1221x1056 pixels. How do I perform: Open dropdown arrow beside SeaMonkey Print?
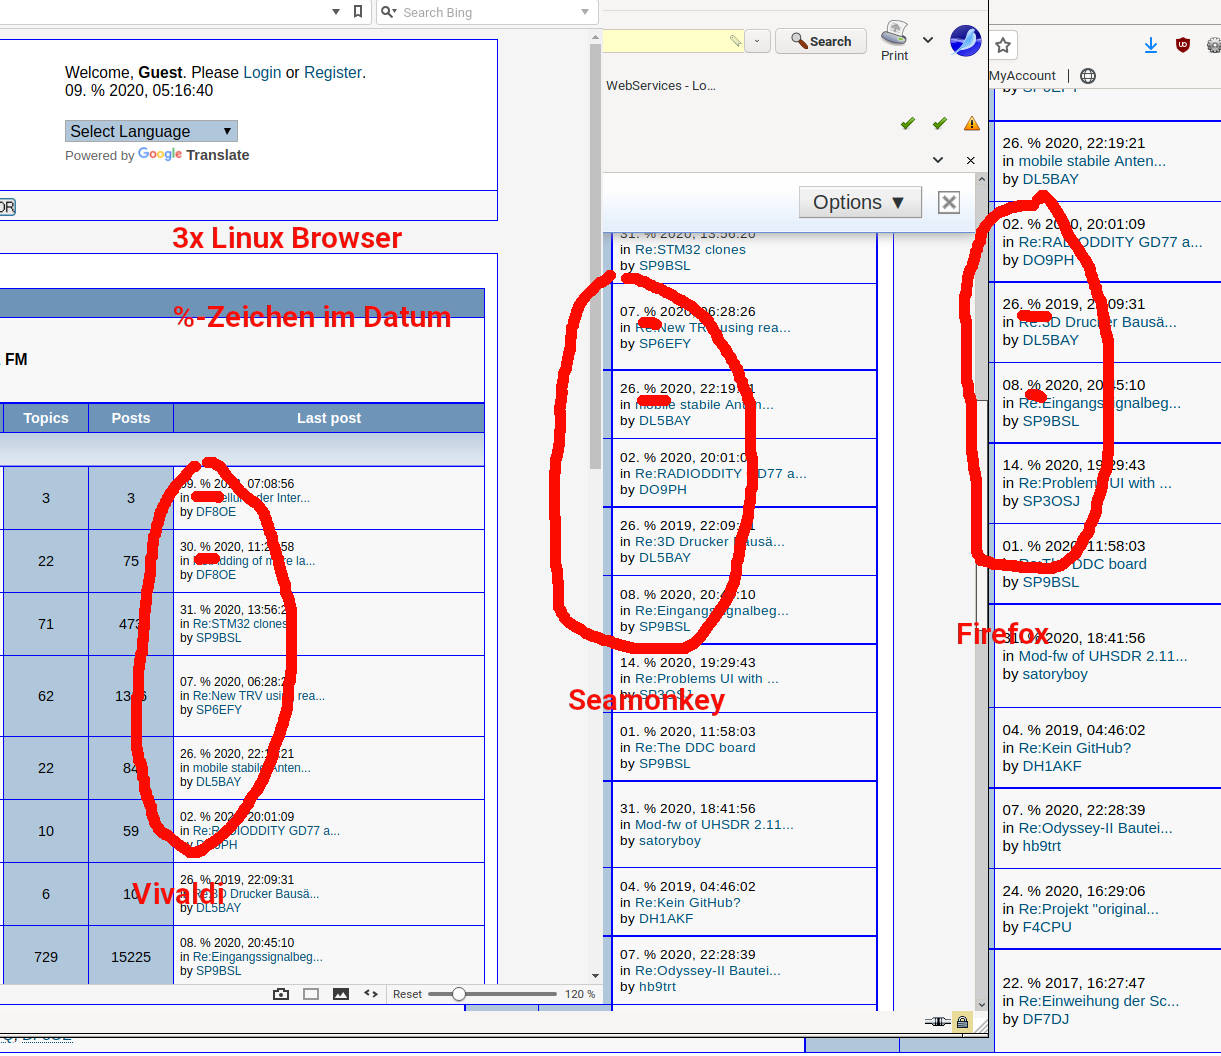(x=928, y=41)
